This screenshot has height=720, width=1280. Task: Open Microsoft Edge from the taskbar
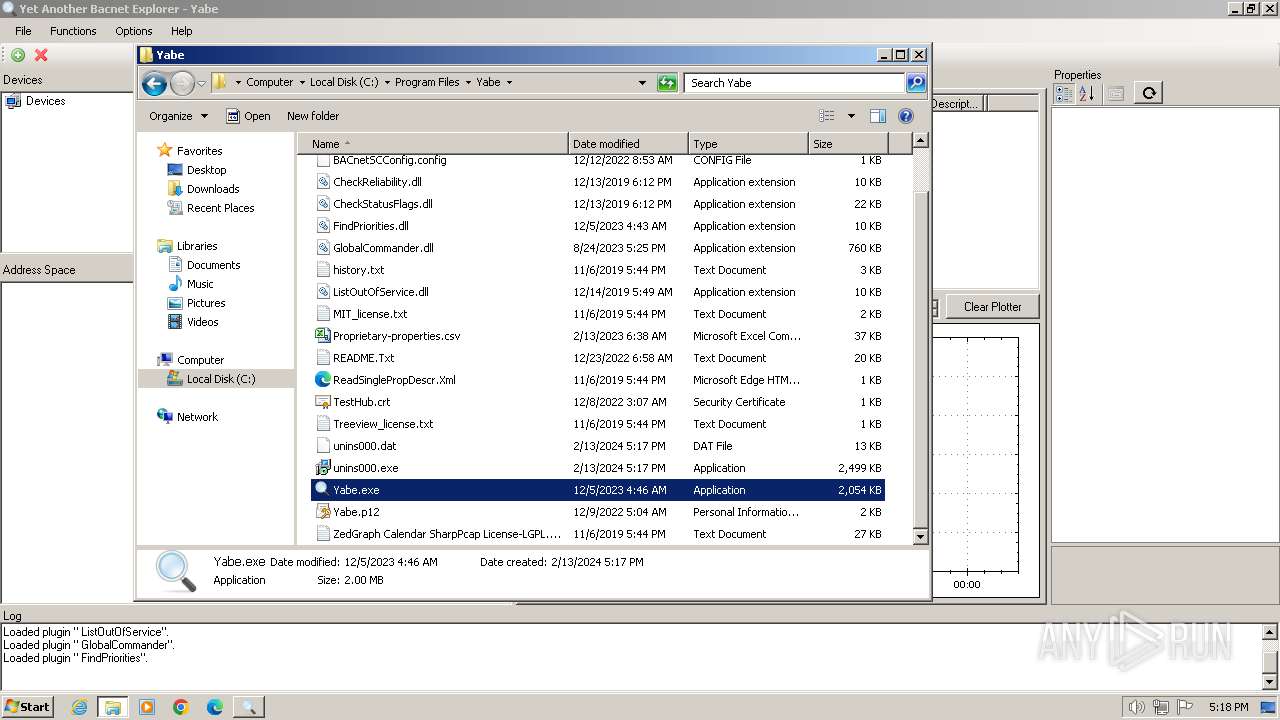click(215, 707)
